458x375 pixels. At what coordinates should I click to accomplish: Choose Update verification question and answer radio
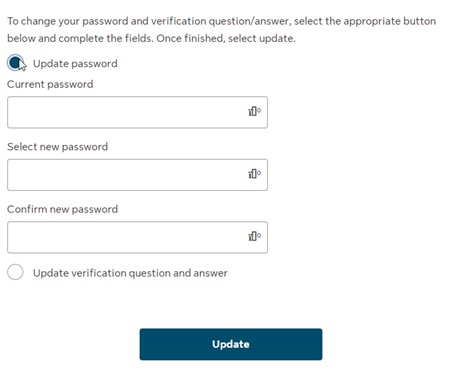pos(15,272)
